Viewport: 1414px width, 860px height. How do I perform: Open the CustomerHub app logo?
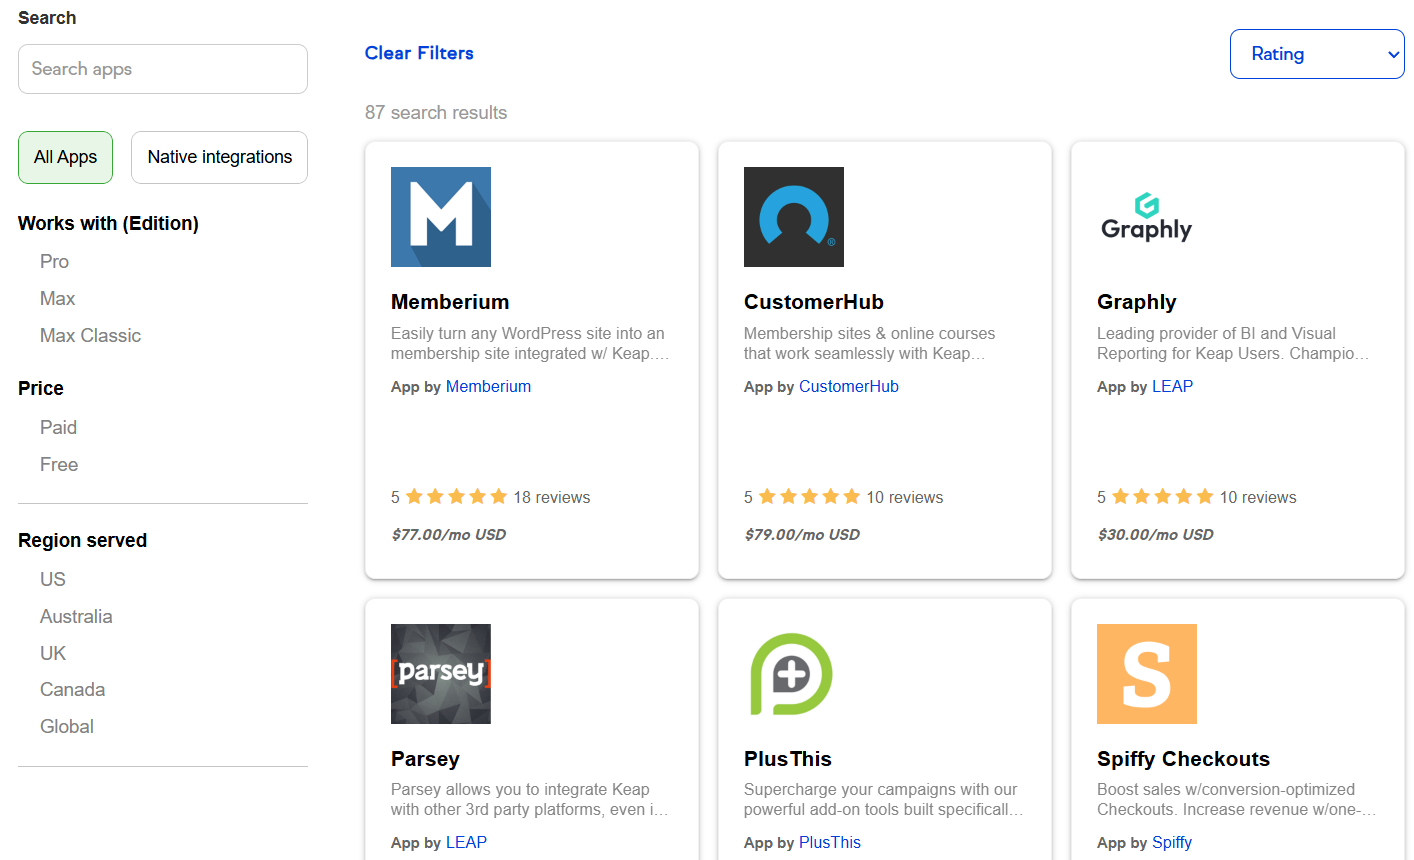[794, 217]
